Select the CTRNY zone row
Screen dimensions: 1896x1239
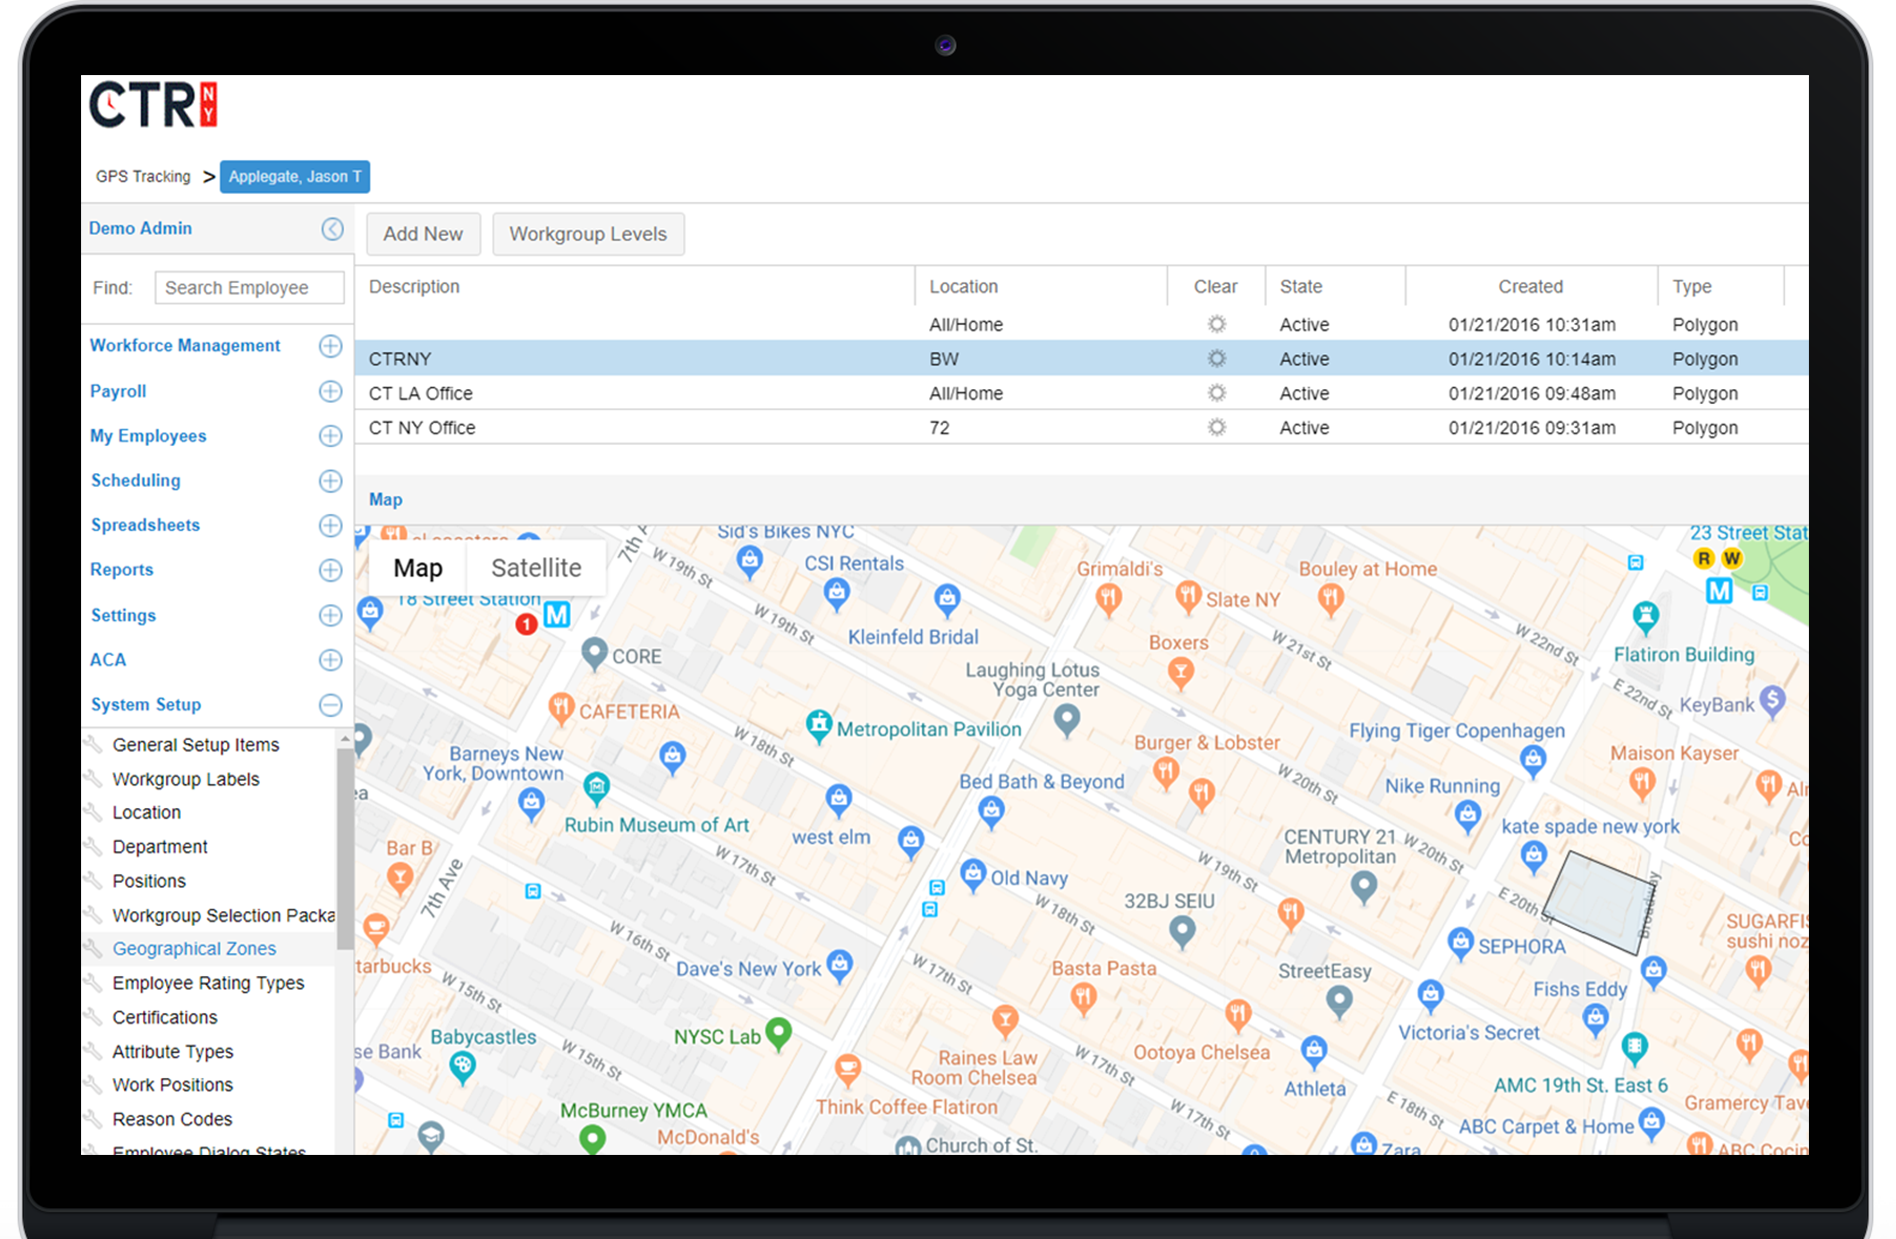[x=1081, y=359]
